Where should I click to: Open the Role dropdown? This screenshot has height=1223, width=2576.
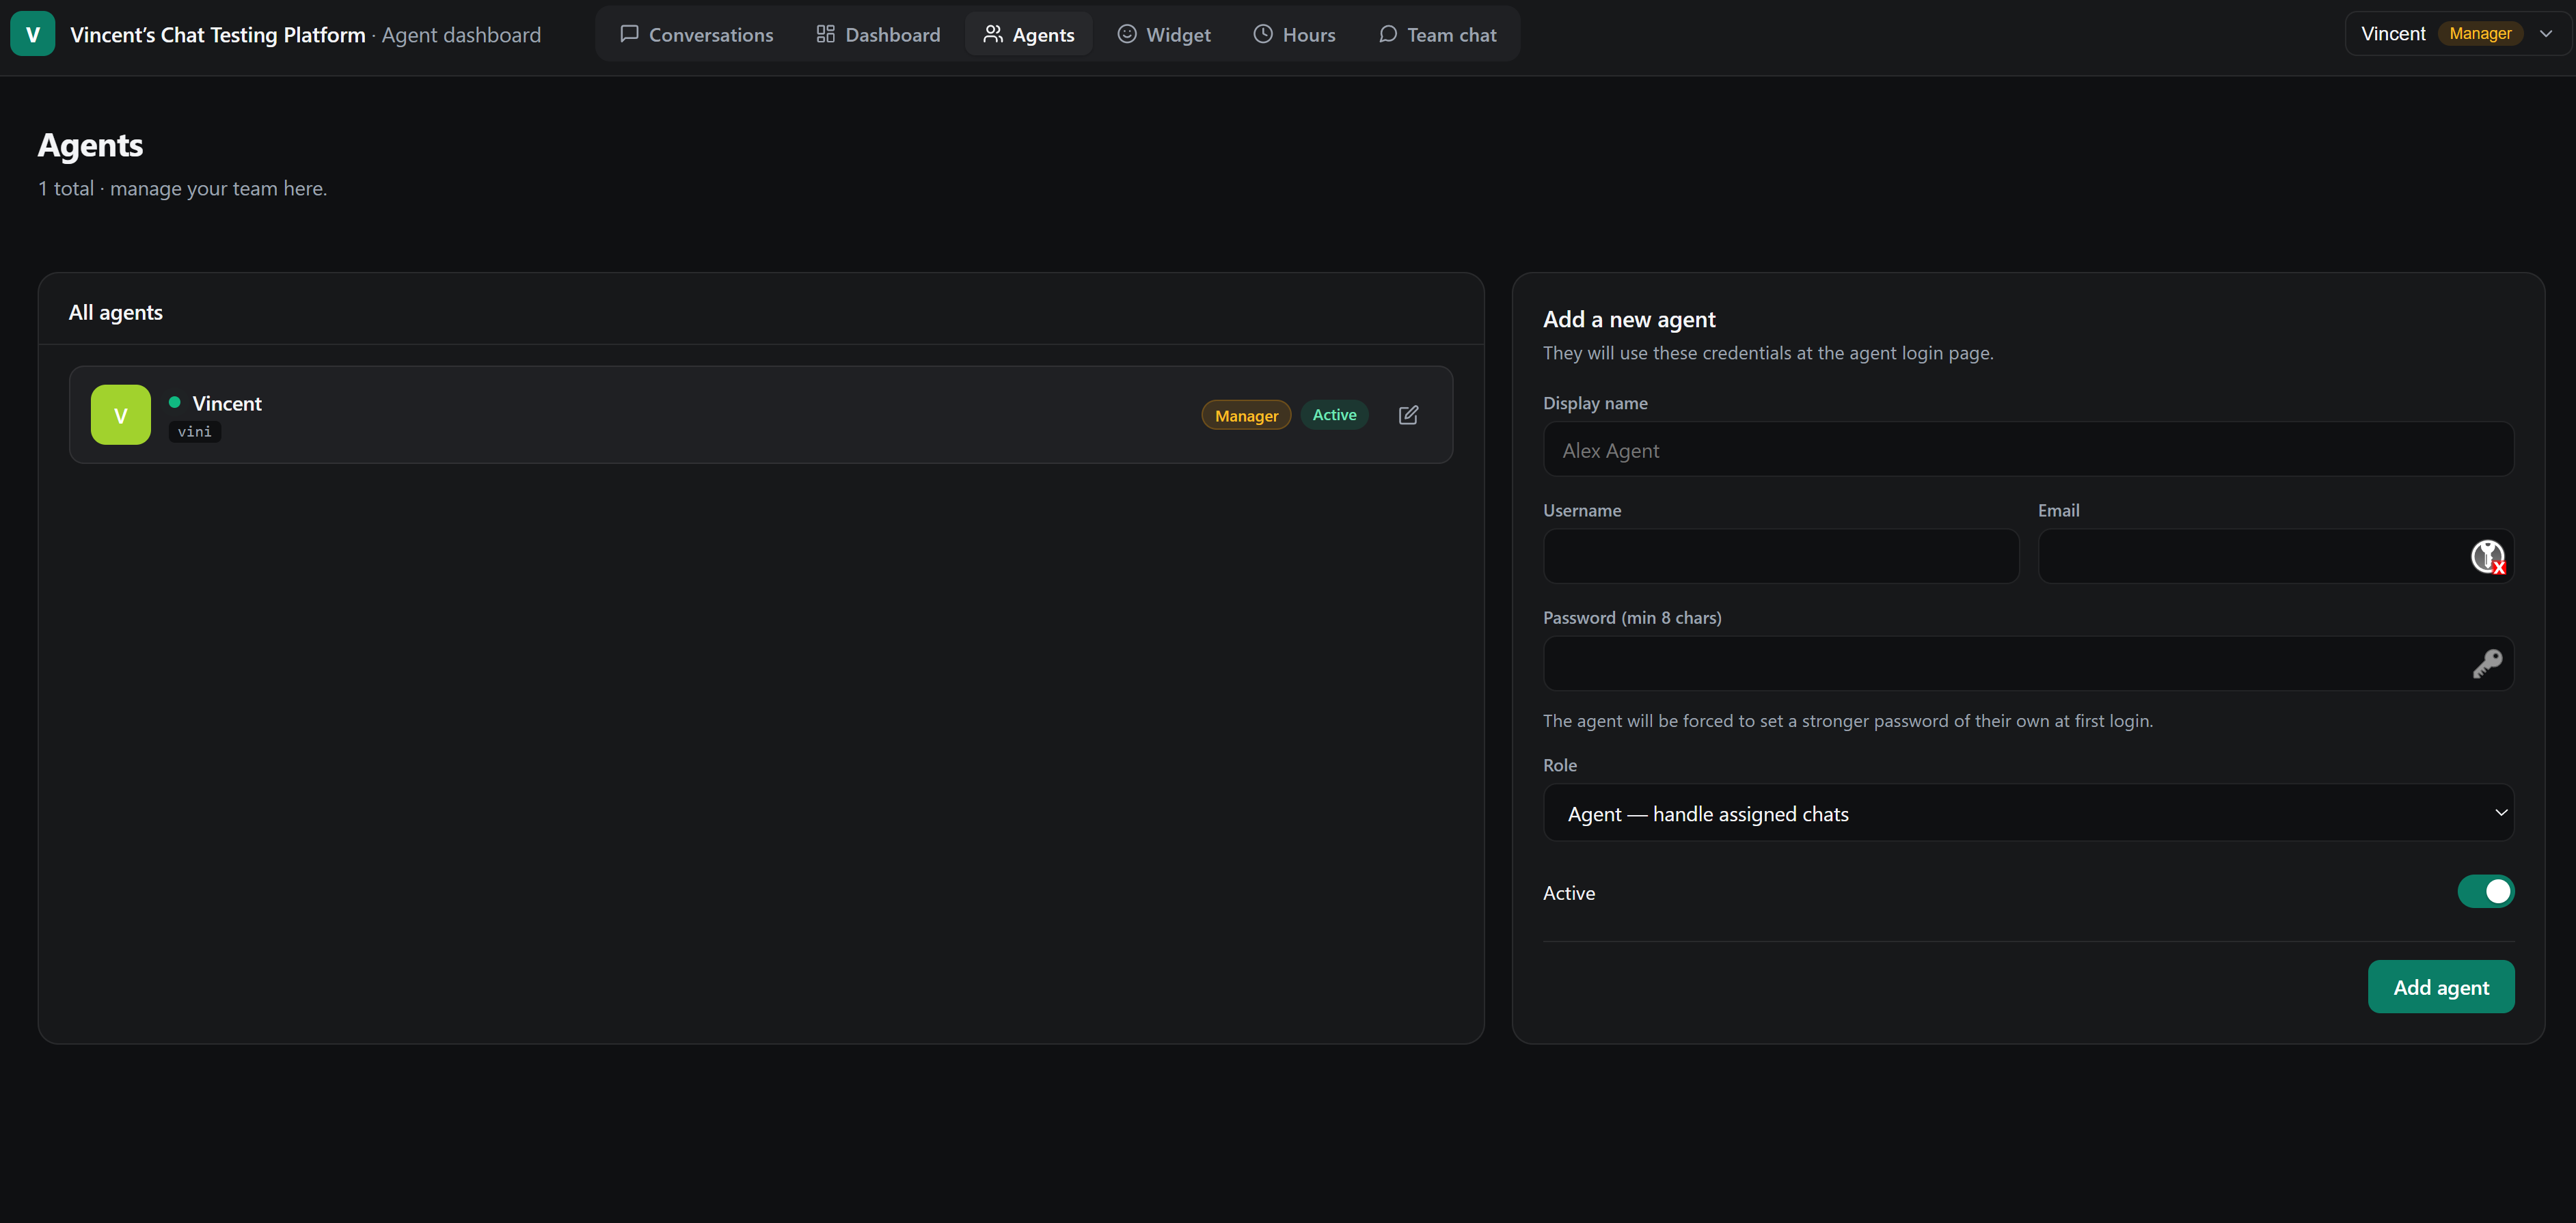tap(2028, 813)
